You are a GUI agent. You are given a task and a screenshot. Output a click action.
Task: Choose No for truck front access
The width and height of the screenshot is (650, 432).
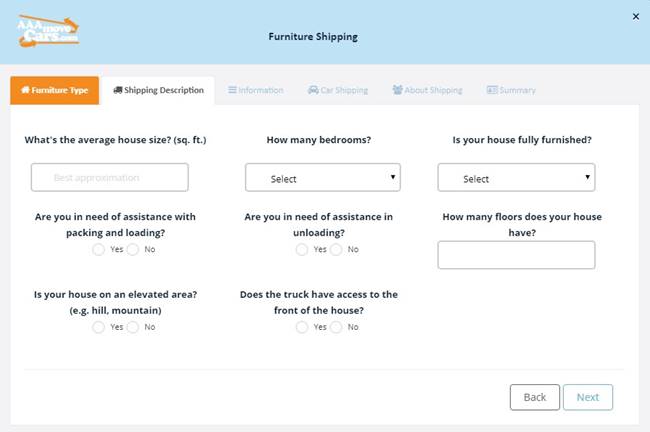(x=337, y=327)
